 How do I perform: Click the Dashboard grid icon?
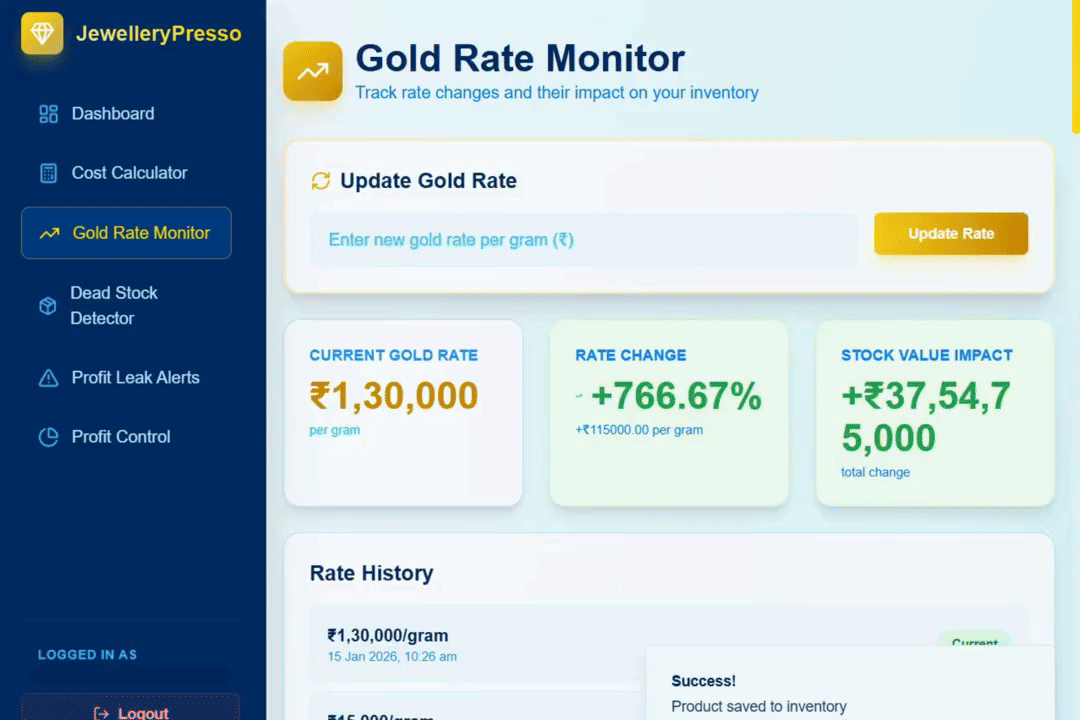tap(48, 114)
